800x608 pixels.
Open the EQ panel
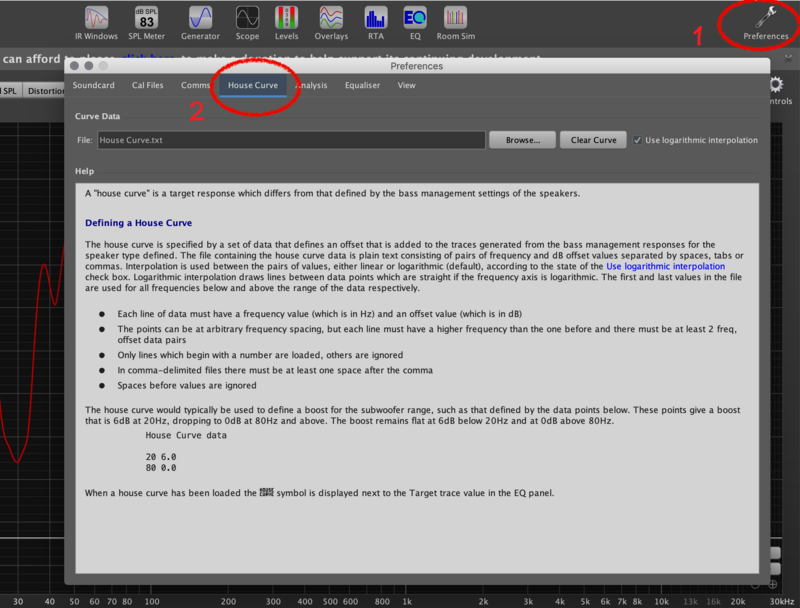pos(413,20)
